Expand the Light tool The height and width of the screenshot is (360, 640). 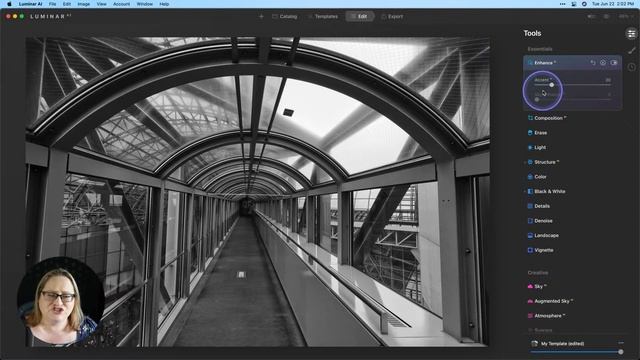[540, 147]
